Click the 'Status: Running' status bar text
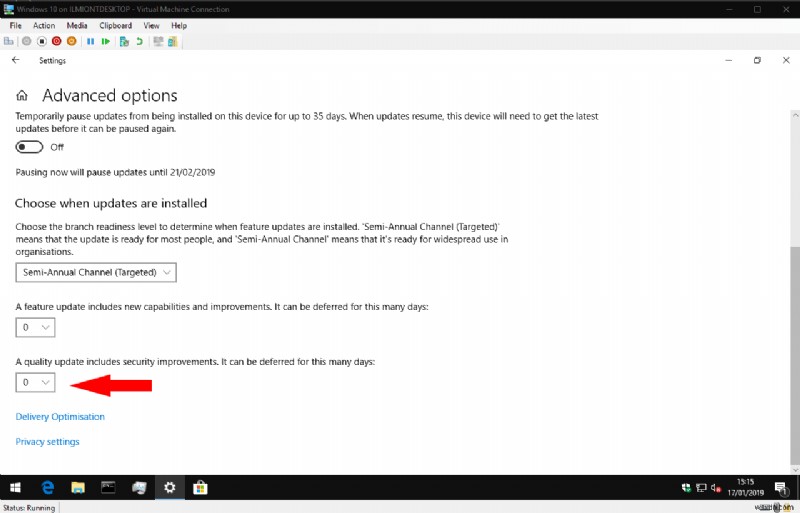 pos(29,508)
